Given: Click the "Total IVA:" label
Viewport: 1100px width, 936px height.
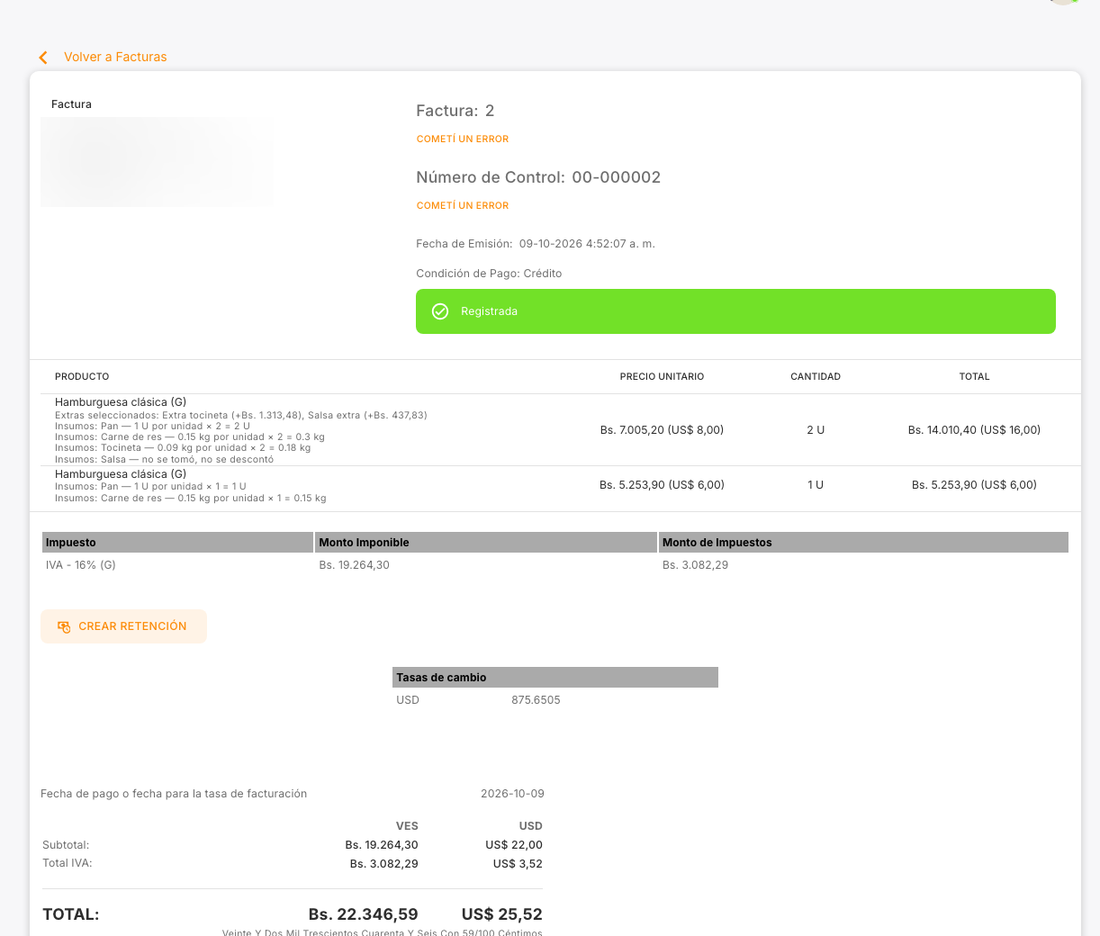Looking at the screenshot, I should tap(67, 863).
